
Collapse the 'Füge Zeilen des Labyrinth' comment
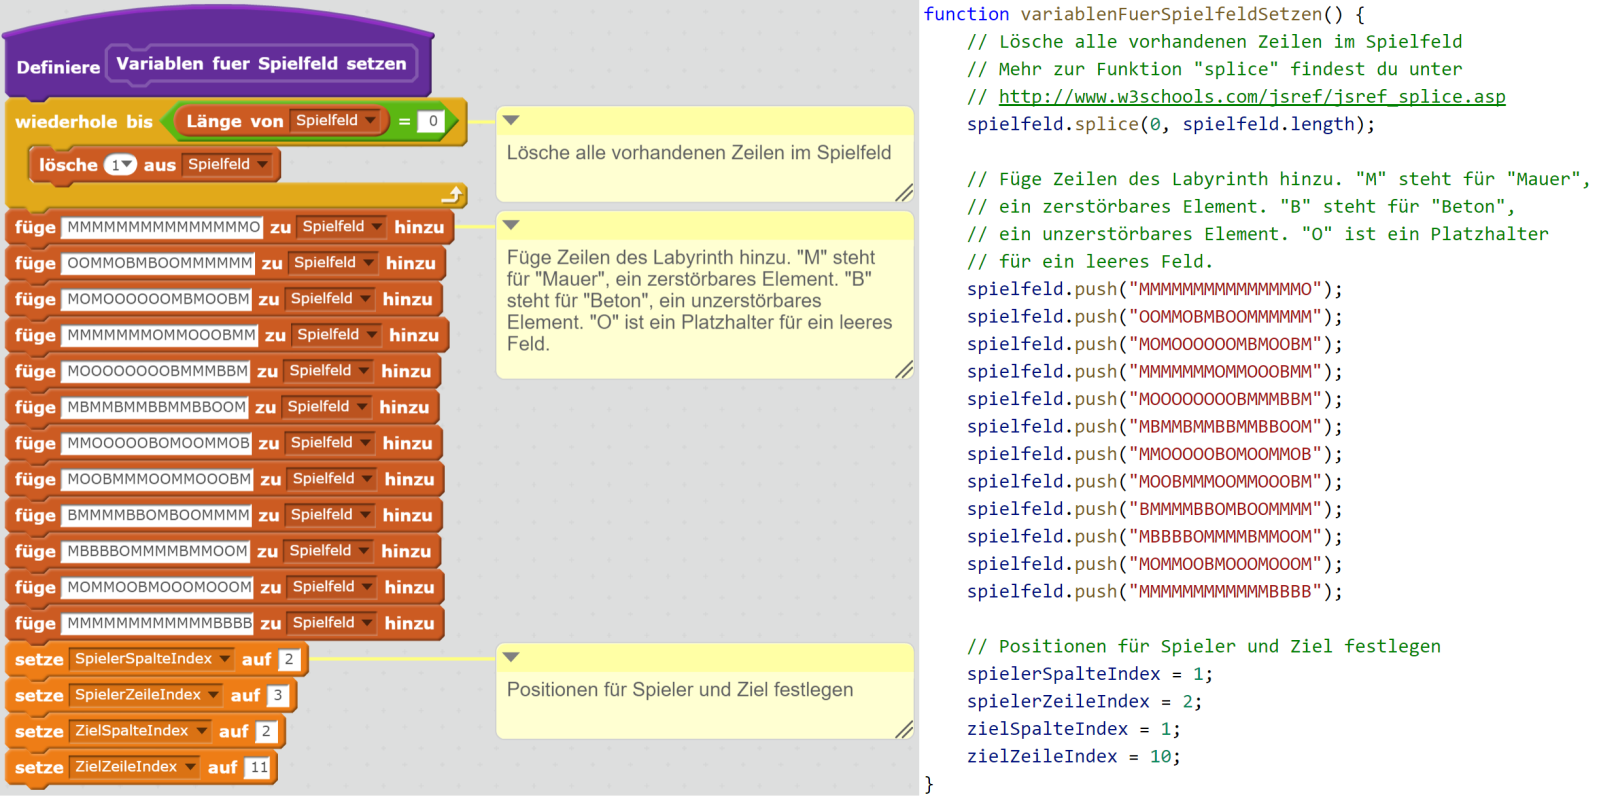(511, 225)
